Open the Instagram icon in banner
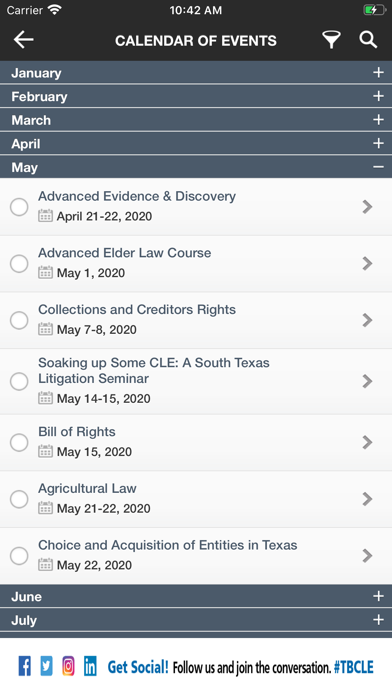Image resolution: width=392 pixels, height=696 pixels. [68, 666]
